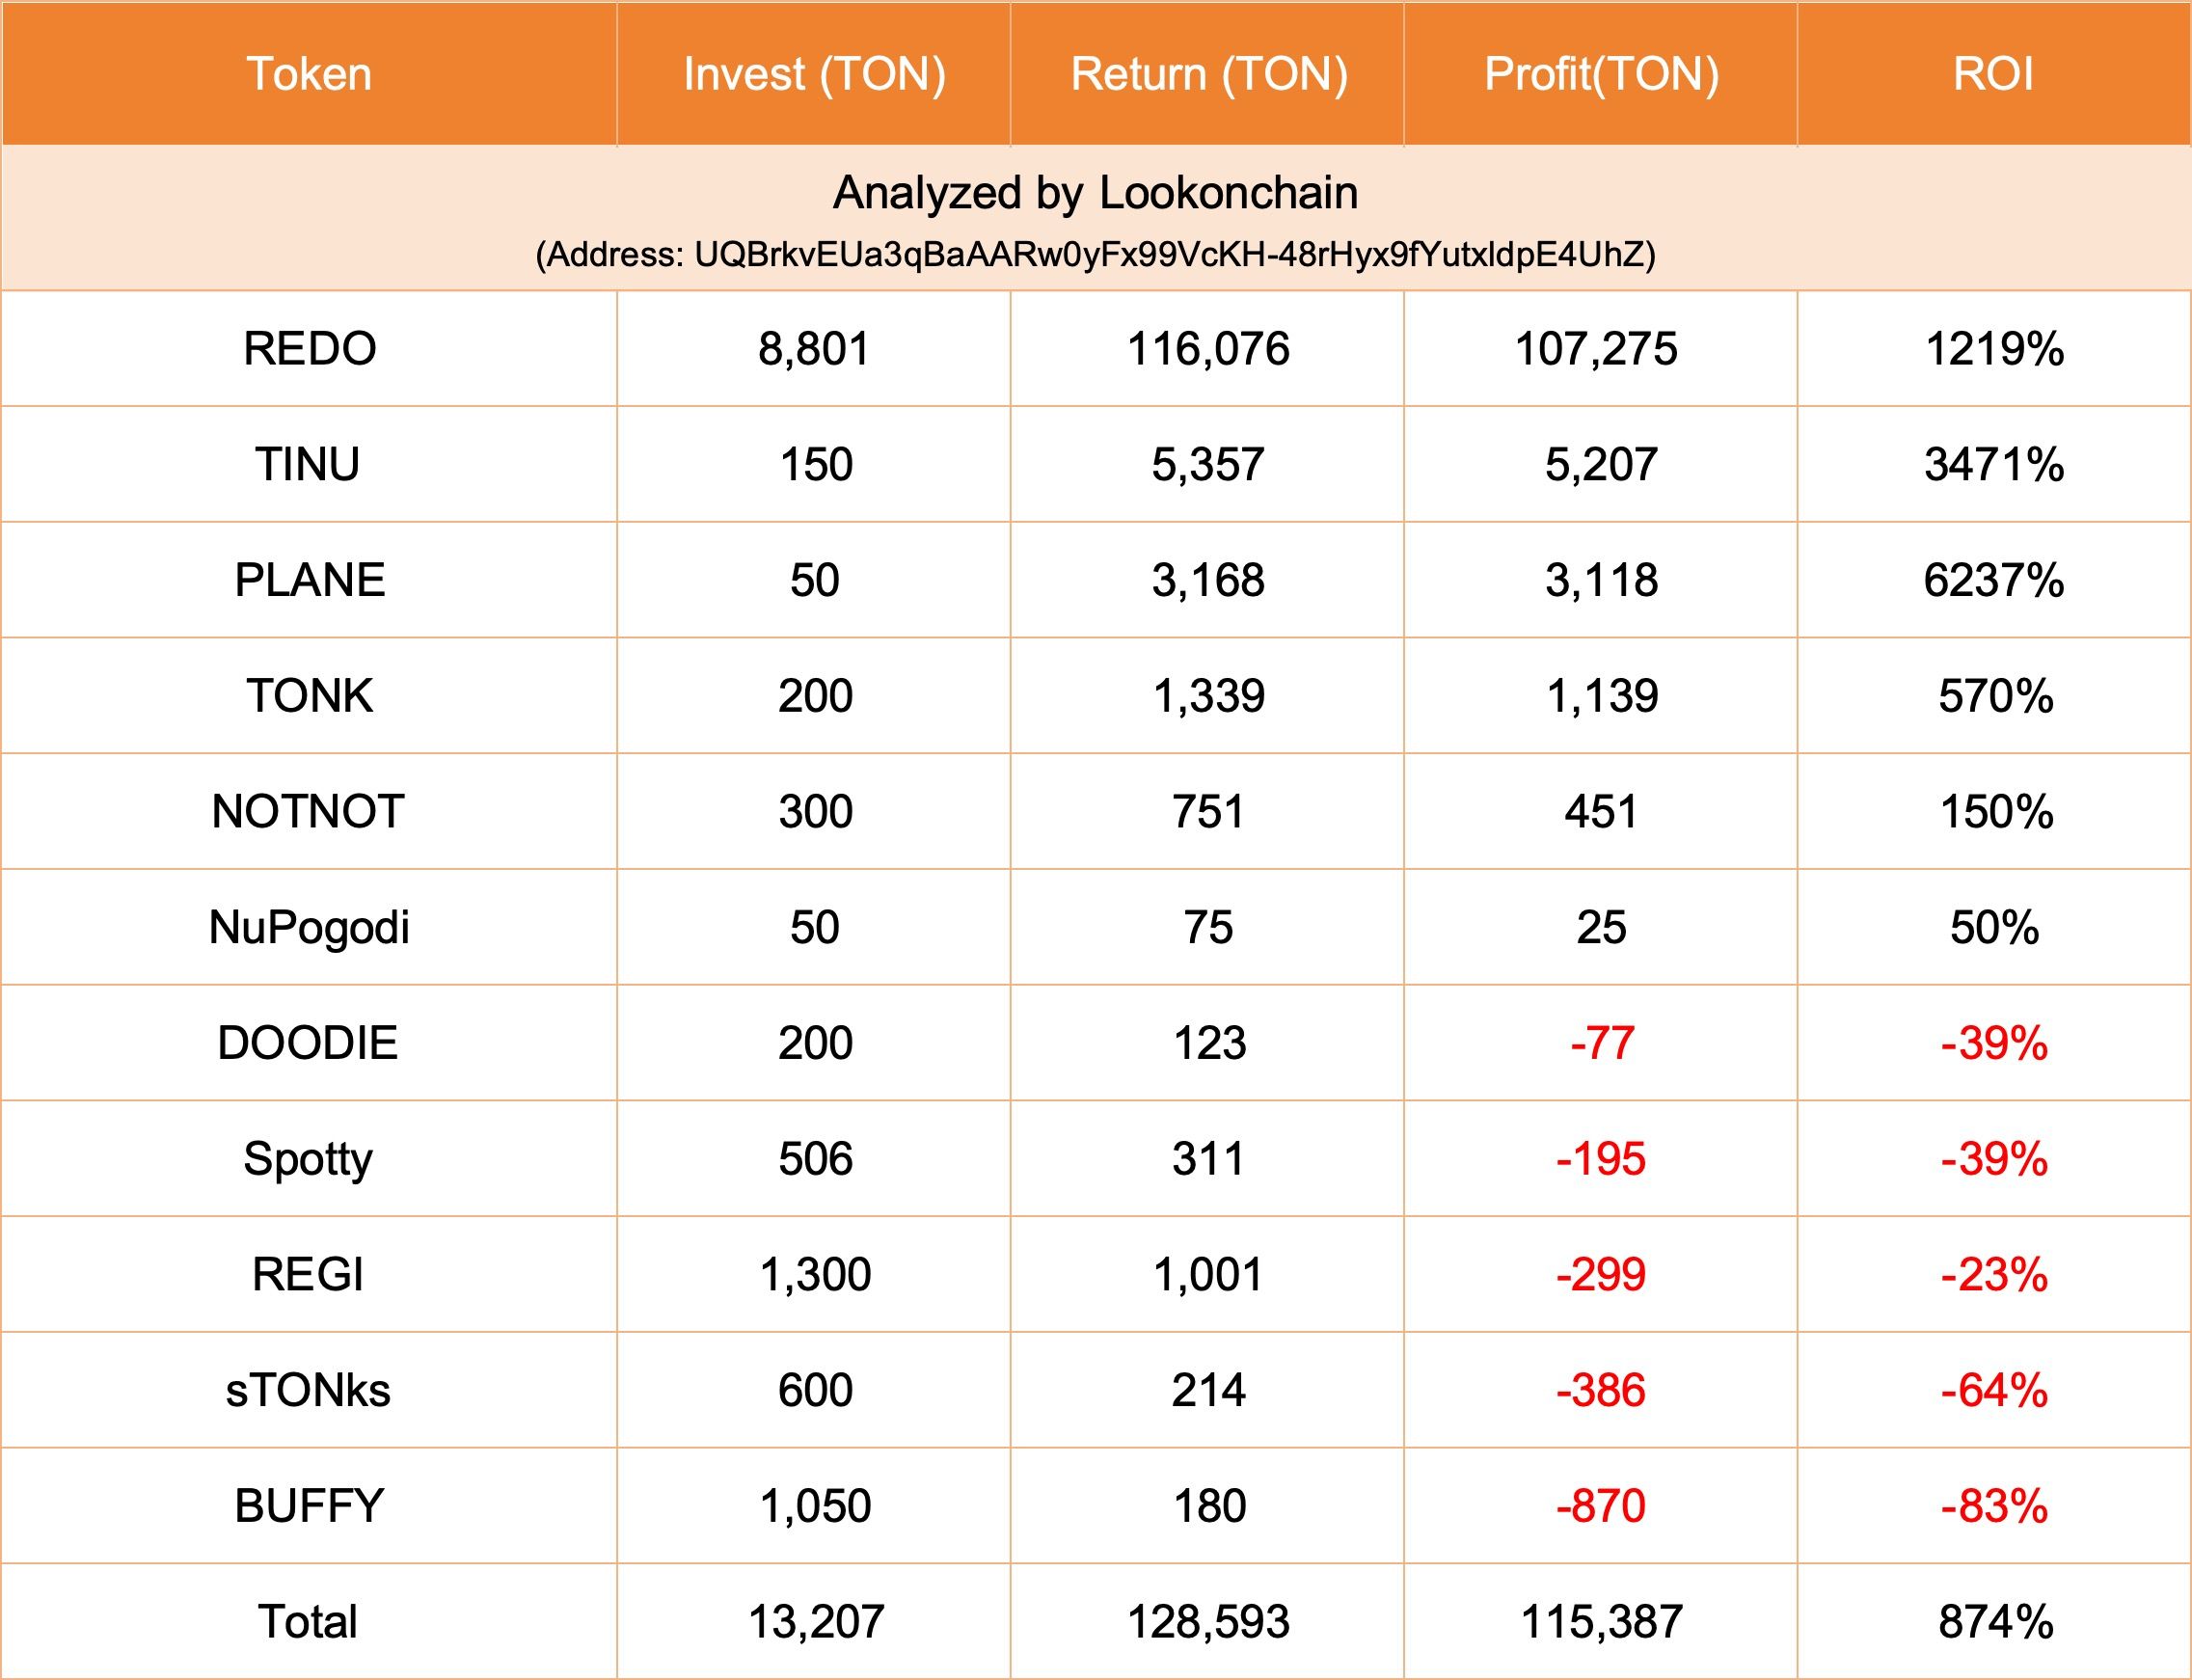Viewport: 2192px width, 1680px height.
Task: Select the NuPogodi token cell
Action: pos(309,927)
